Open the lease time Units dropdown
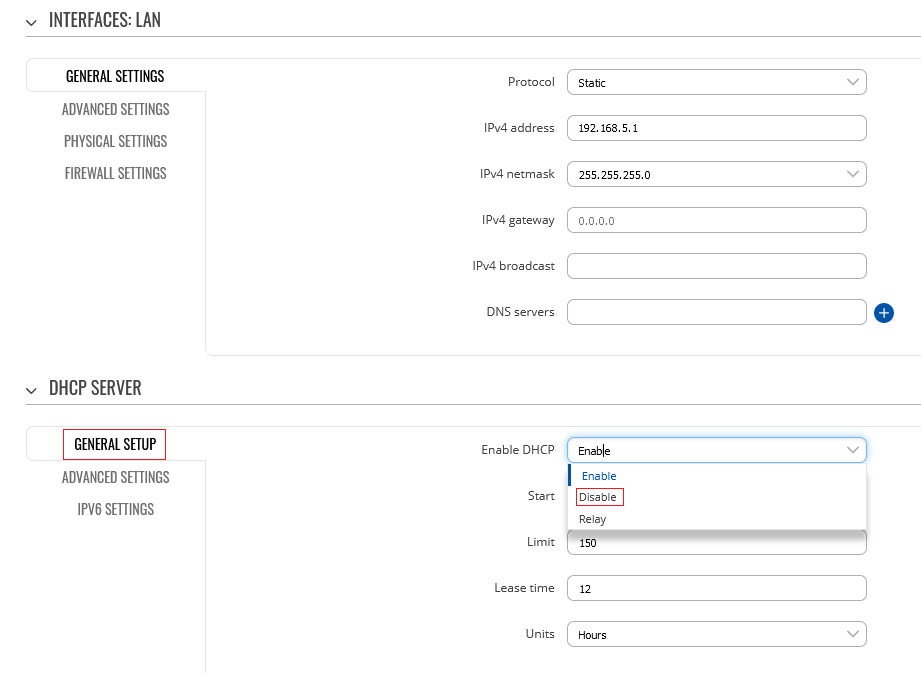The image size is (921, 677). click(716, 634)
